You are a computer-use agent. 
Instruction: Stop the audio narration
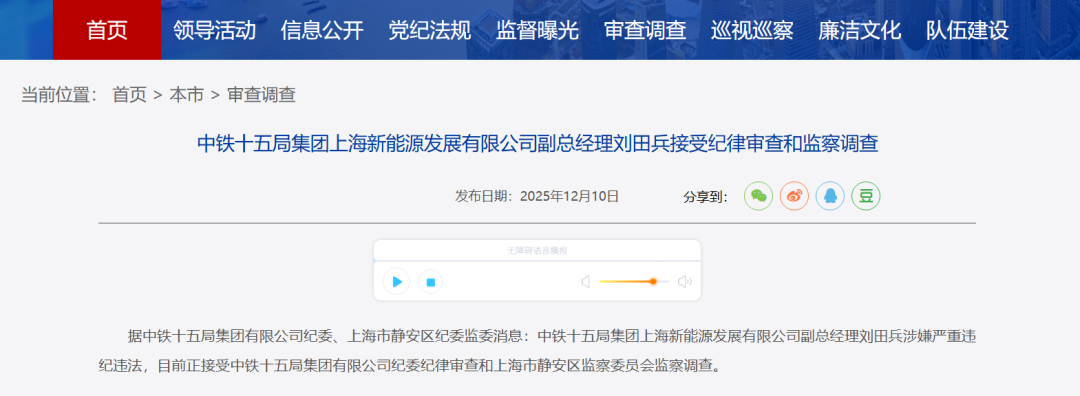(x=430, y=282)
